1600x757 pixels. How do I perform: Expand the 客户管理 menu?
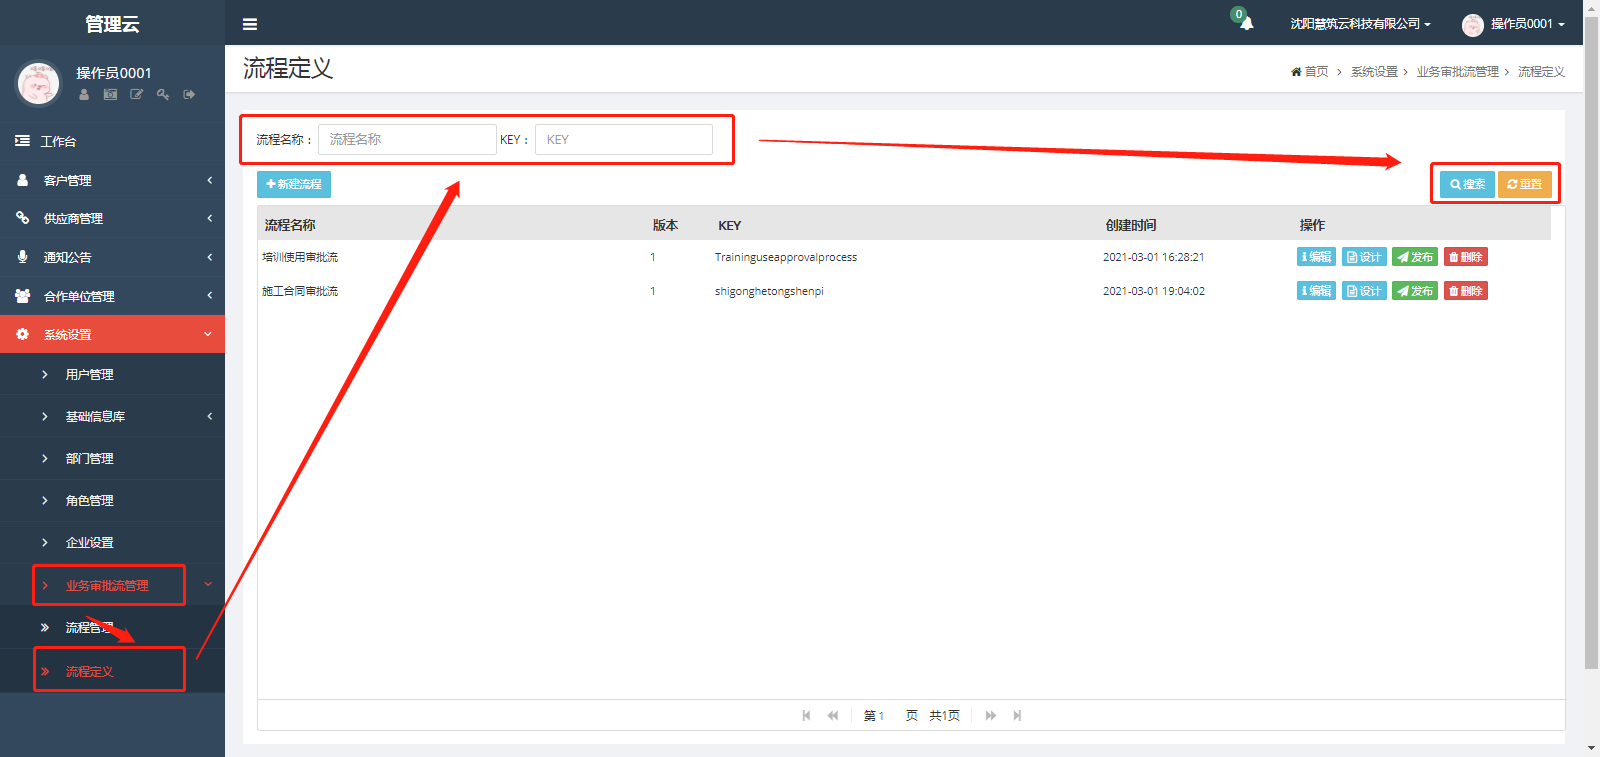tap(112, 180)
